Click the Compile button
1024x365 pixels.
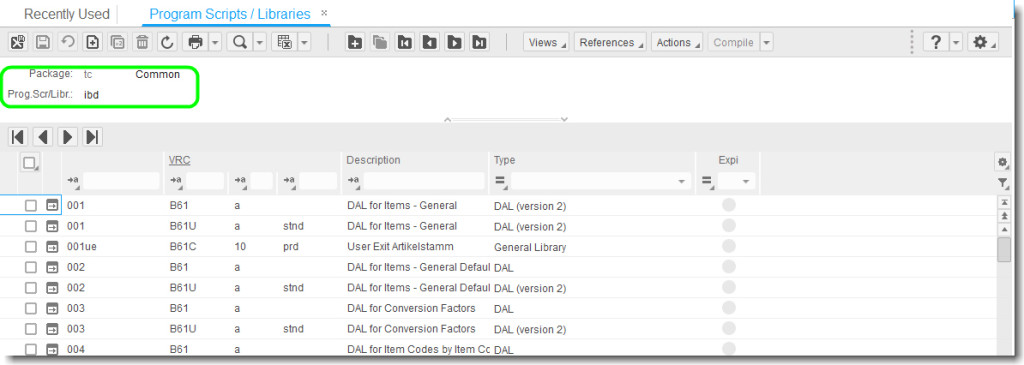[733, 42]
